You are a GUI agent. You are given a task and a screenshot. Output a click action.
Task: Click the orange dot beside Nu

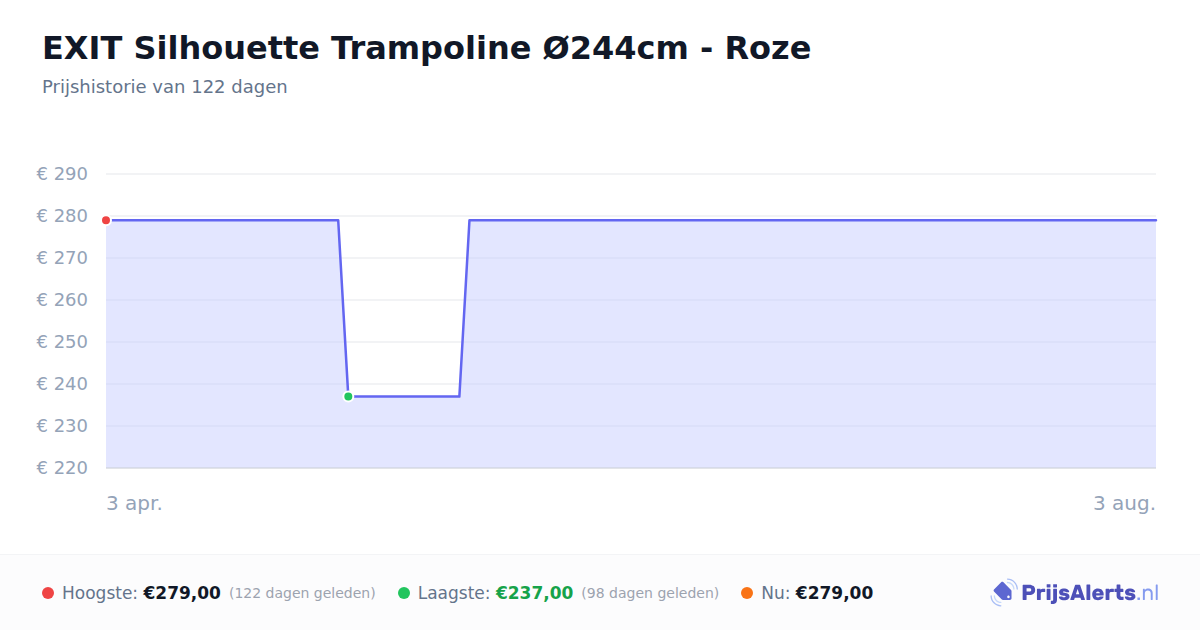point(747,593)
